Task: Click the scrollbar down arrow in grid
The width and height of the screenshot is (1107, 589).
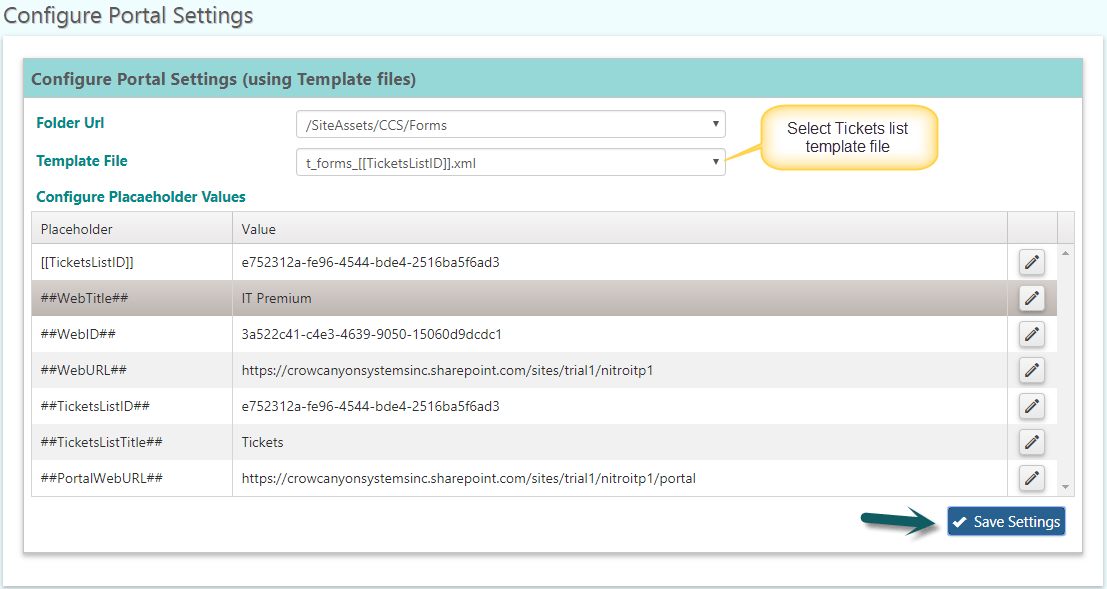Action: [1065, 487]
